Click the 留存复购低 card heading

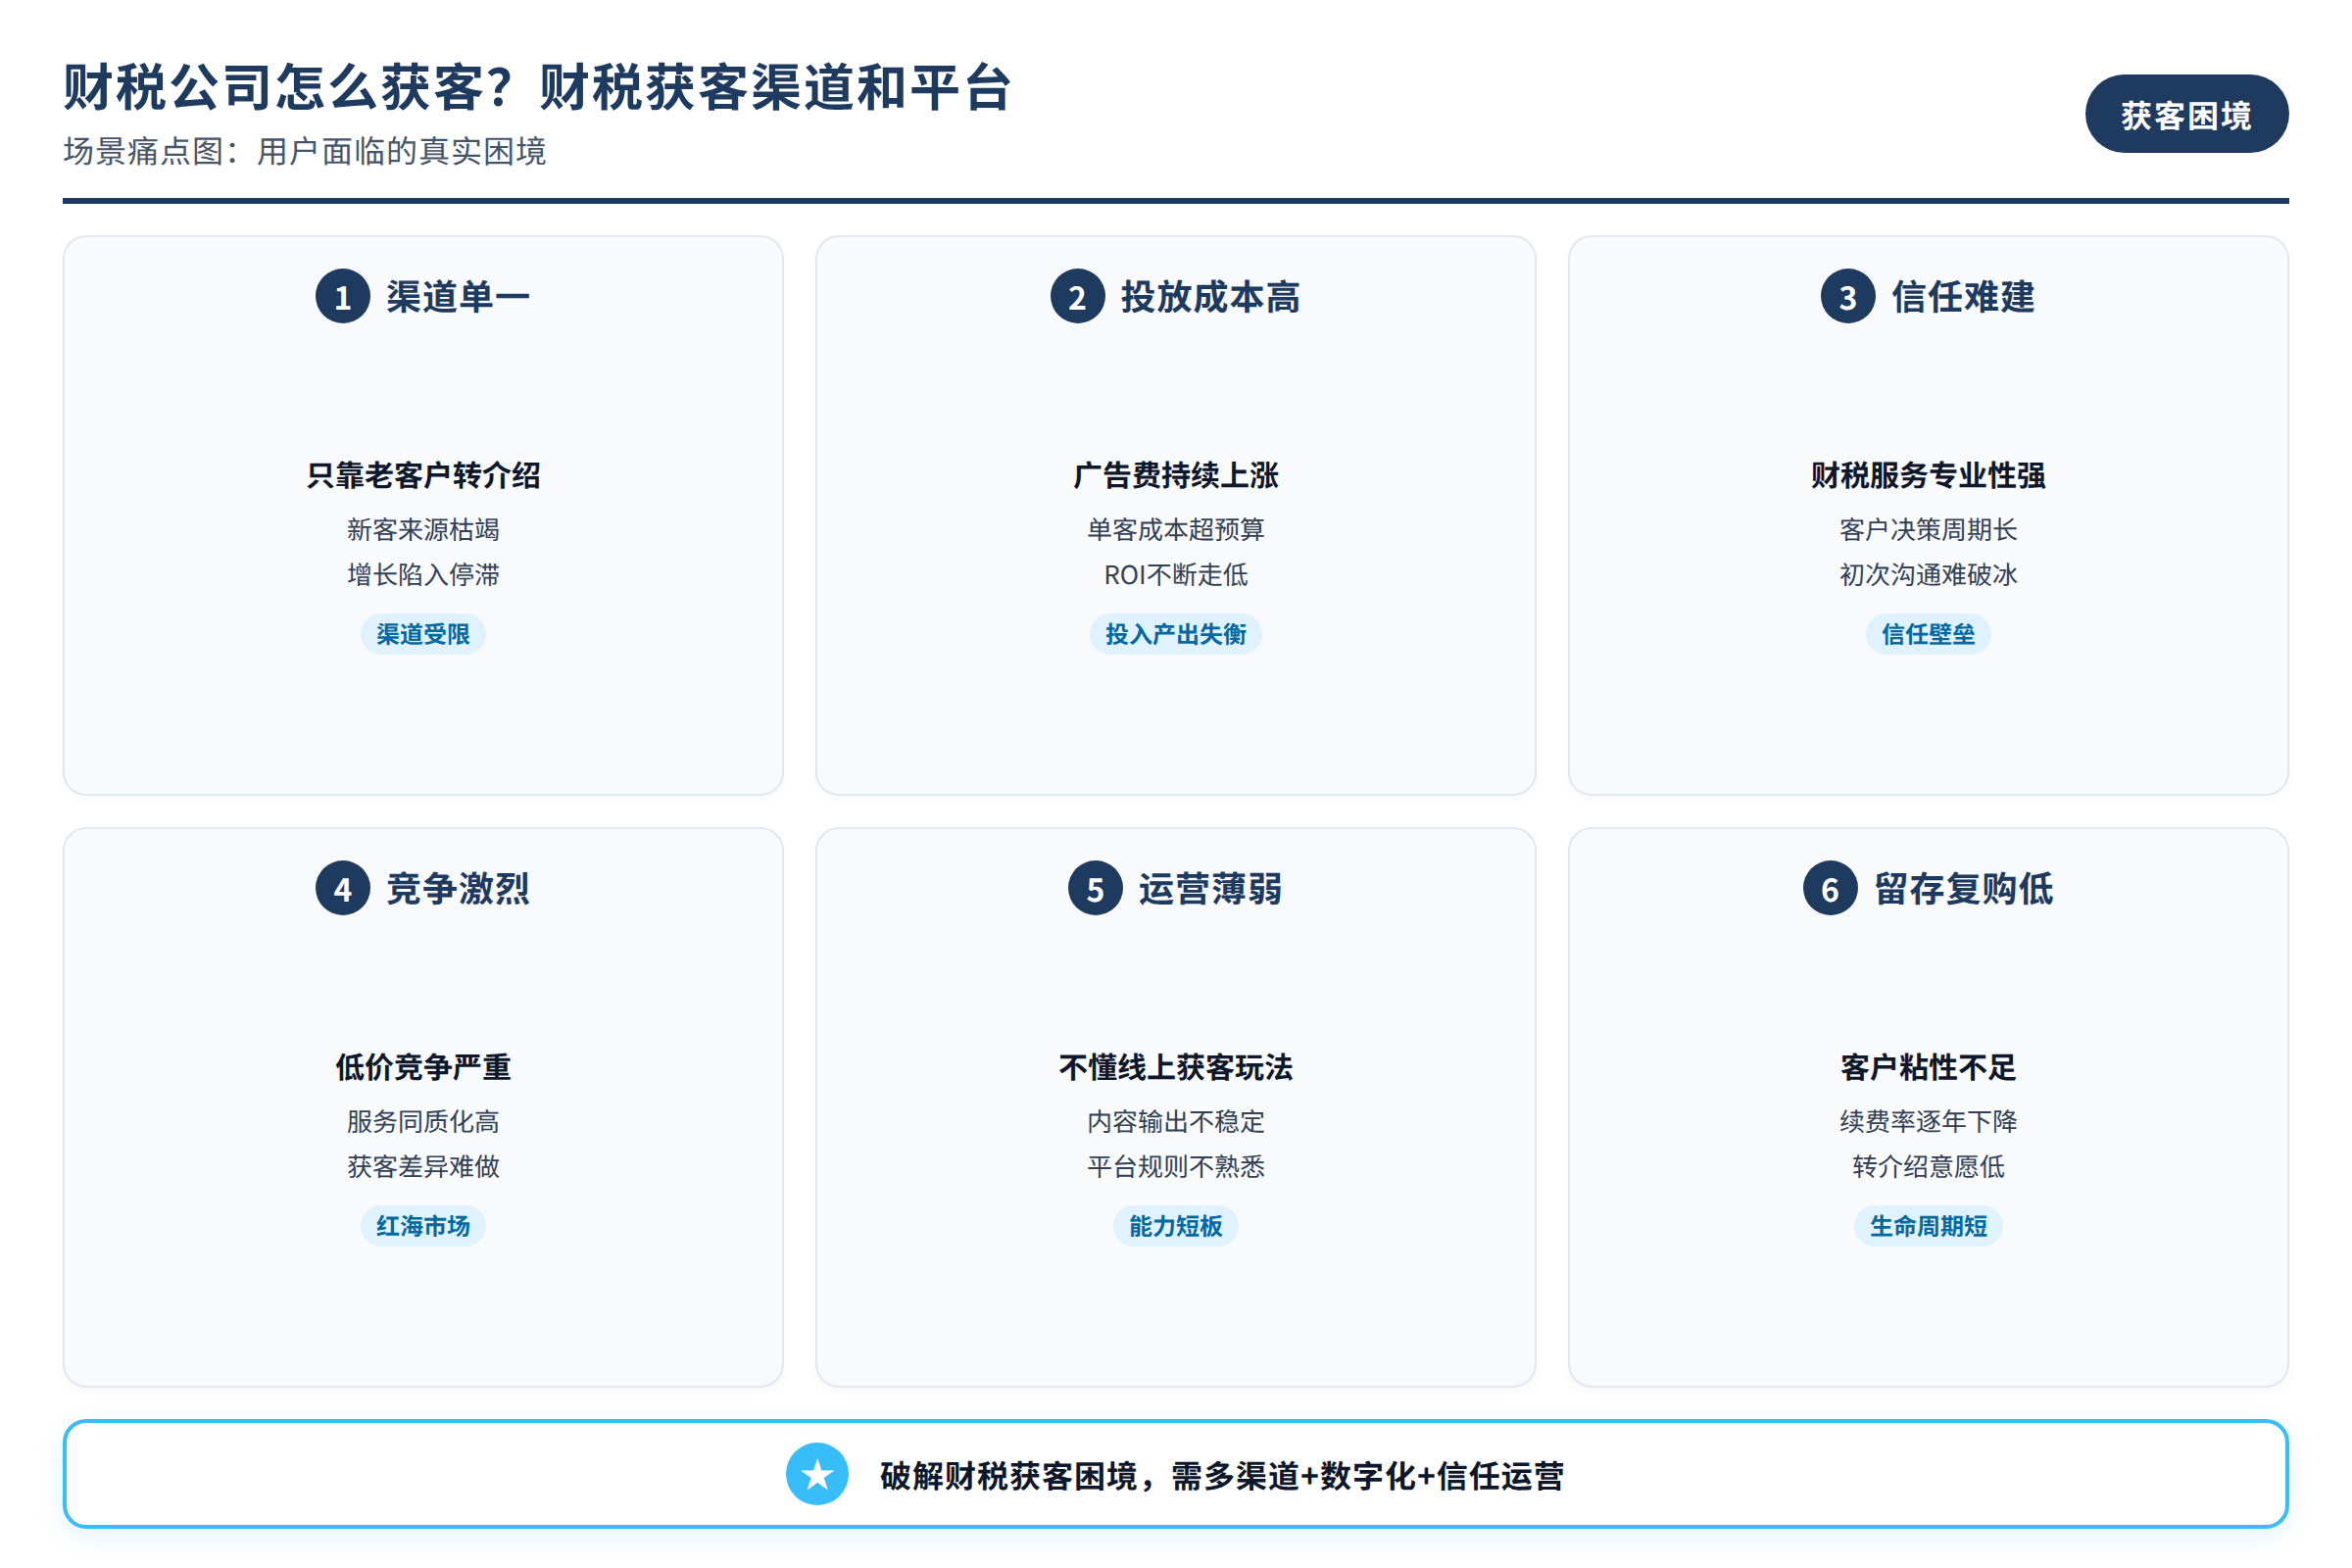point(1963,889)
